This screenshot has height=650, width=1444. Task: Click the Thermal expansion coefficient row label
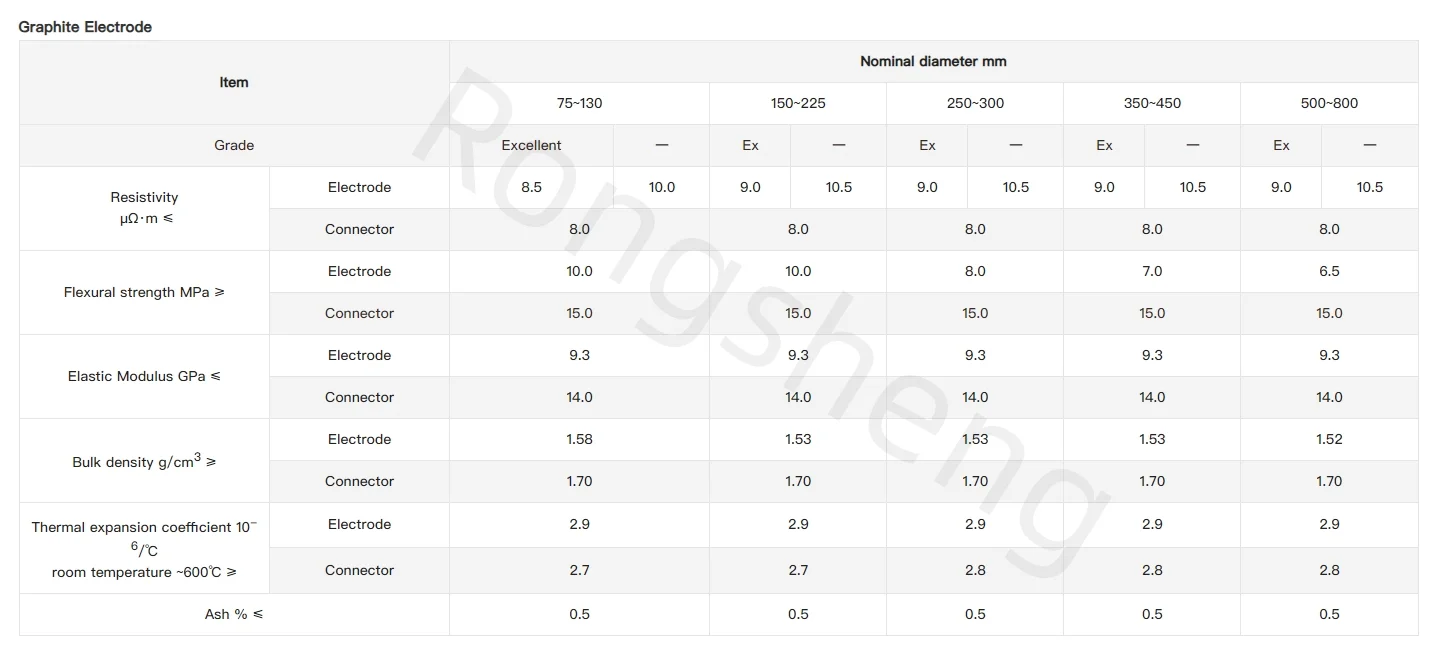144,549
